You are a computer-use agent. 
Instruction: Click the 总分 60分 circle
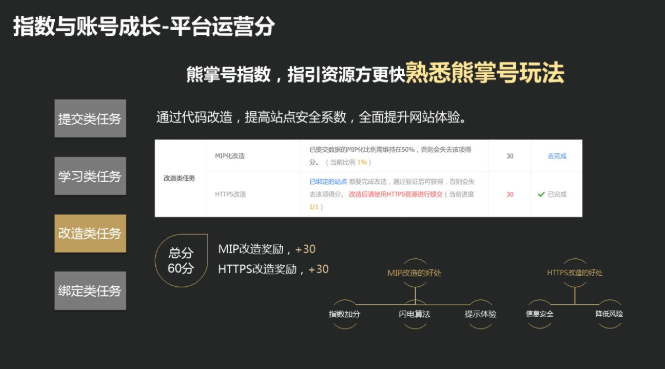tap(181, 260)
